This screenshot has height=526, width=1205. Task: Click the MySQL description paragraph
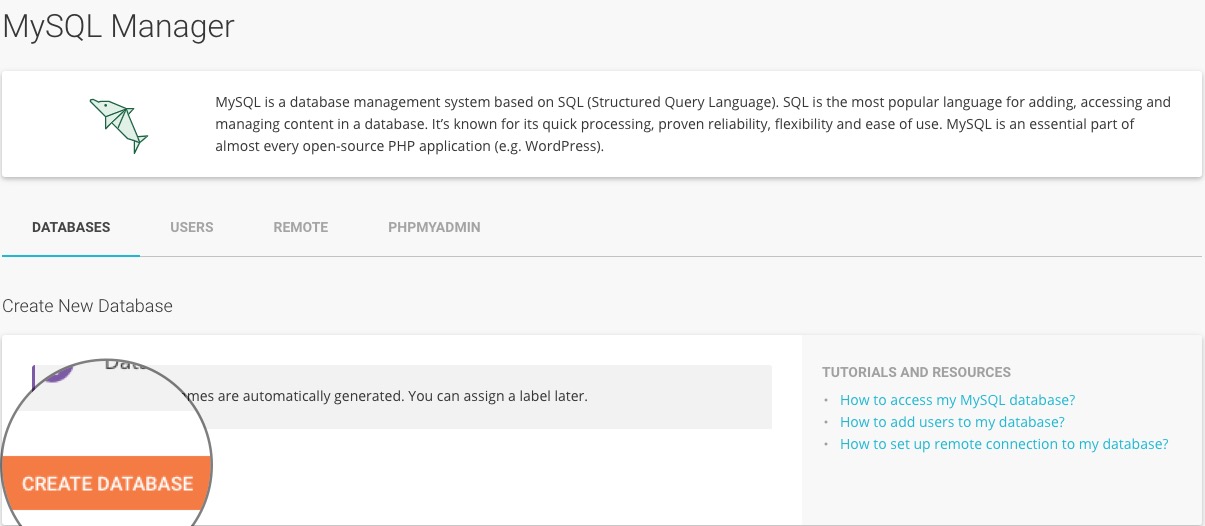(x=692, y=124)
